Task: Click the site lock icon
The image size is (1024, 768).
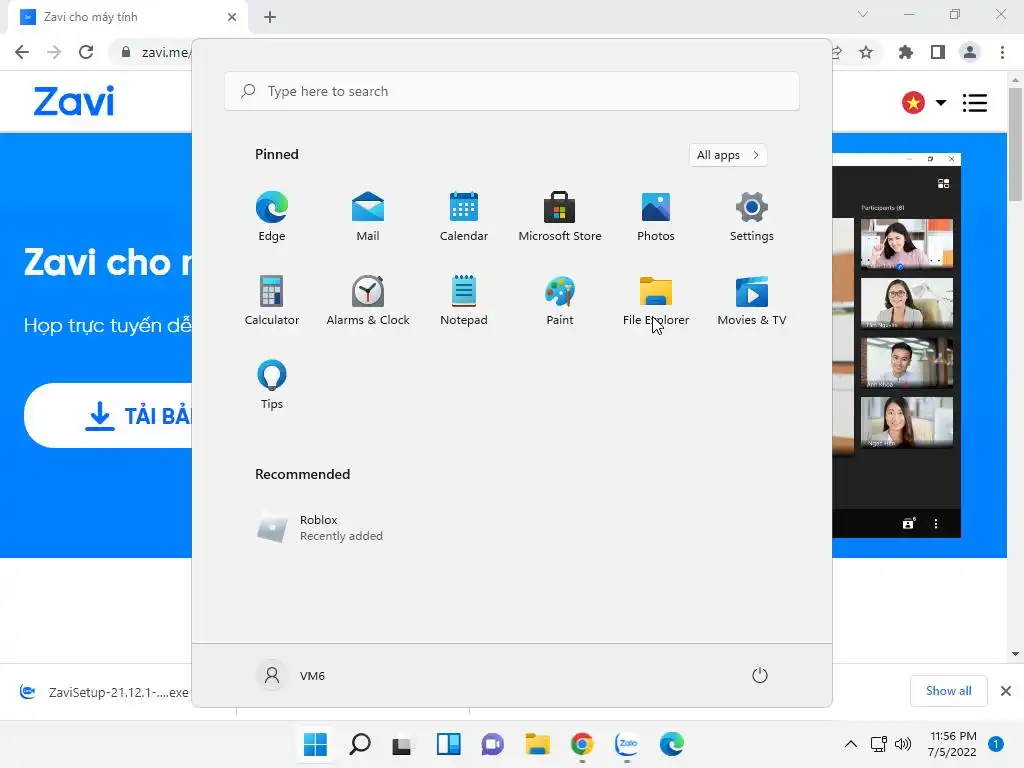Action: (x=126, y=52)
